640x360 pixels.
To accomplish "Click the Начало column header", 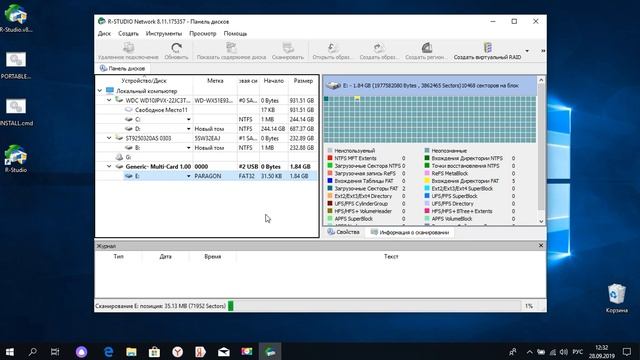I will 273,81.
